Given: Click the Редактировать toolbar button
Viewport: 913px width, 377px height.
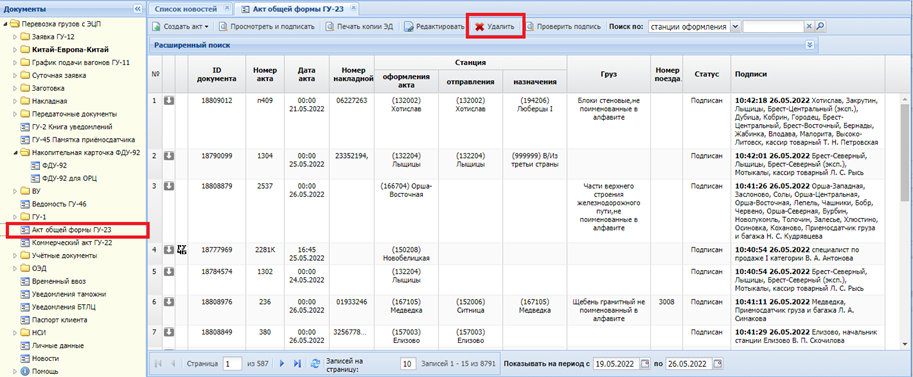Looking at the screenshot, I should click(x=434, y=27).
